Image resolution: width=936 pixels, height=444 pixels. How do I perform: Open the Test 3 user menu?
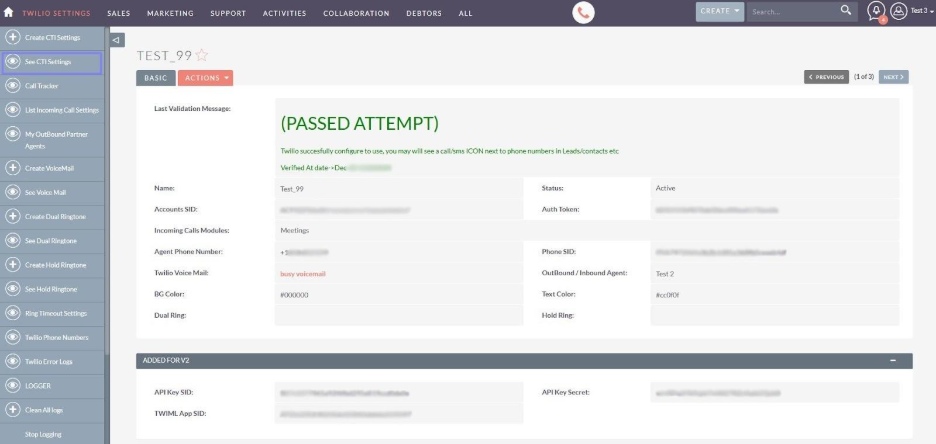[x=922, y=11]
